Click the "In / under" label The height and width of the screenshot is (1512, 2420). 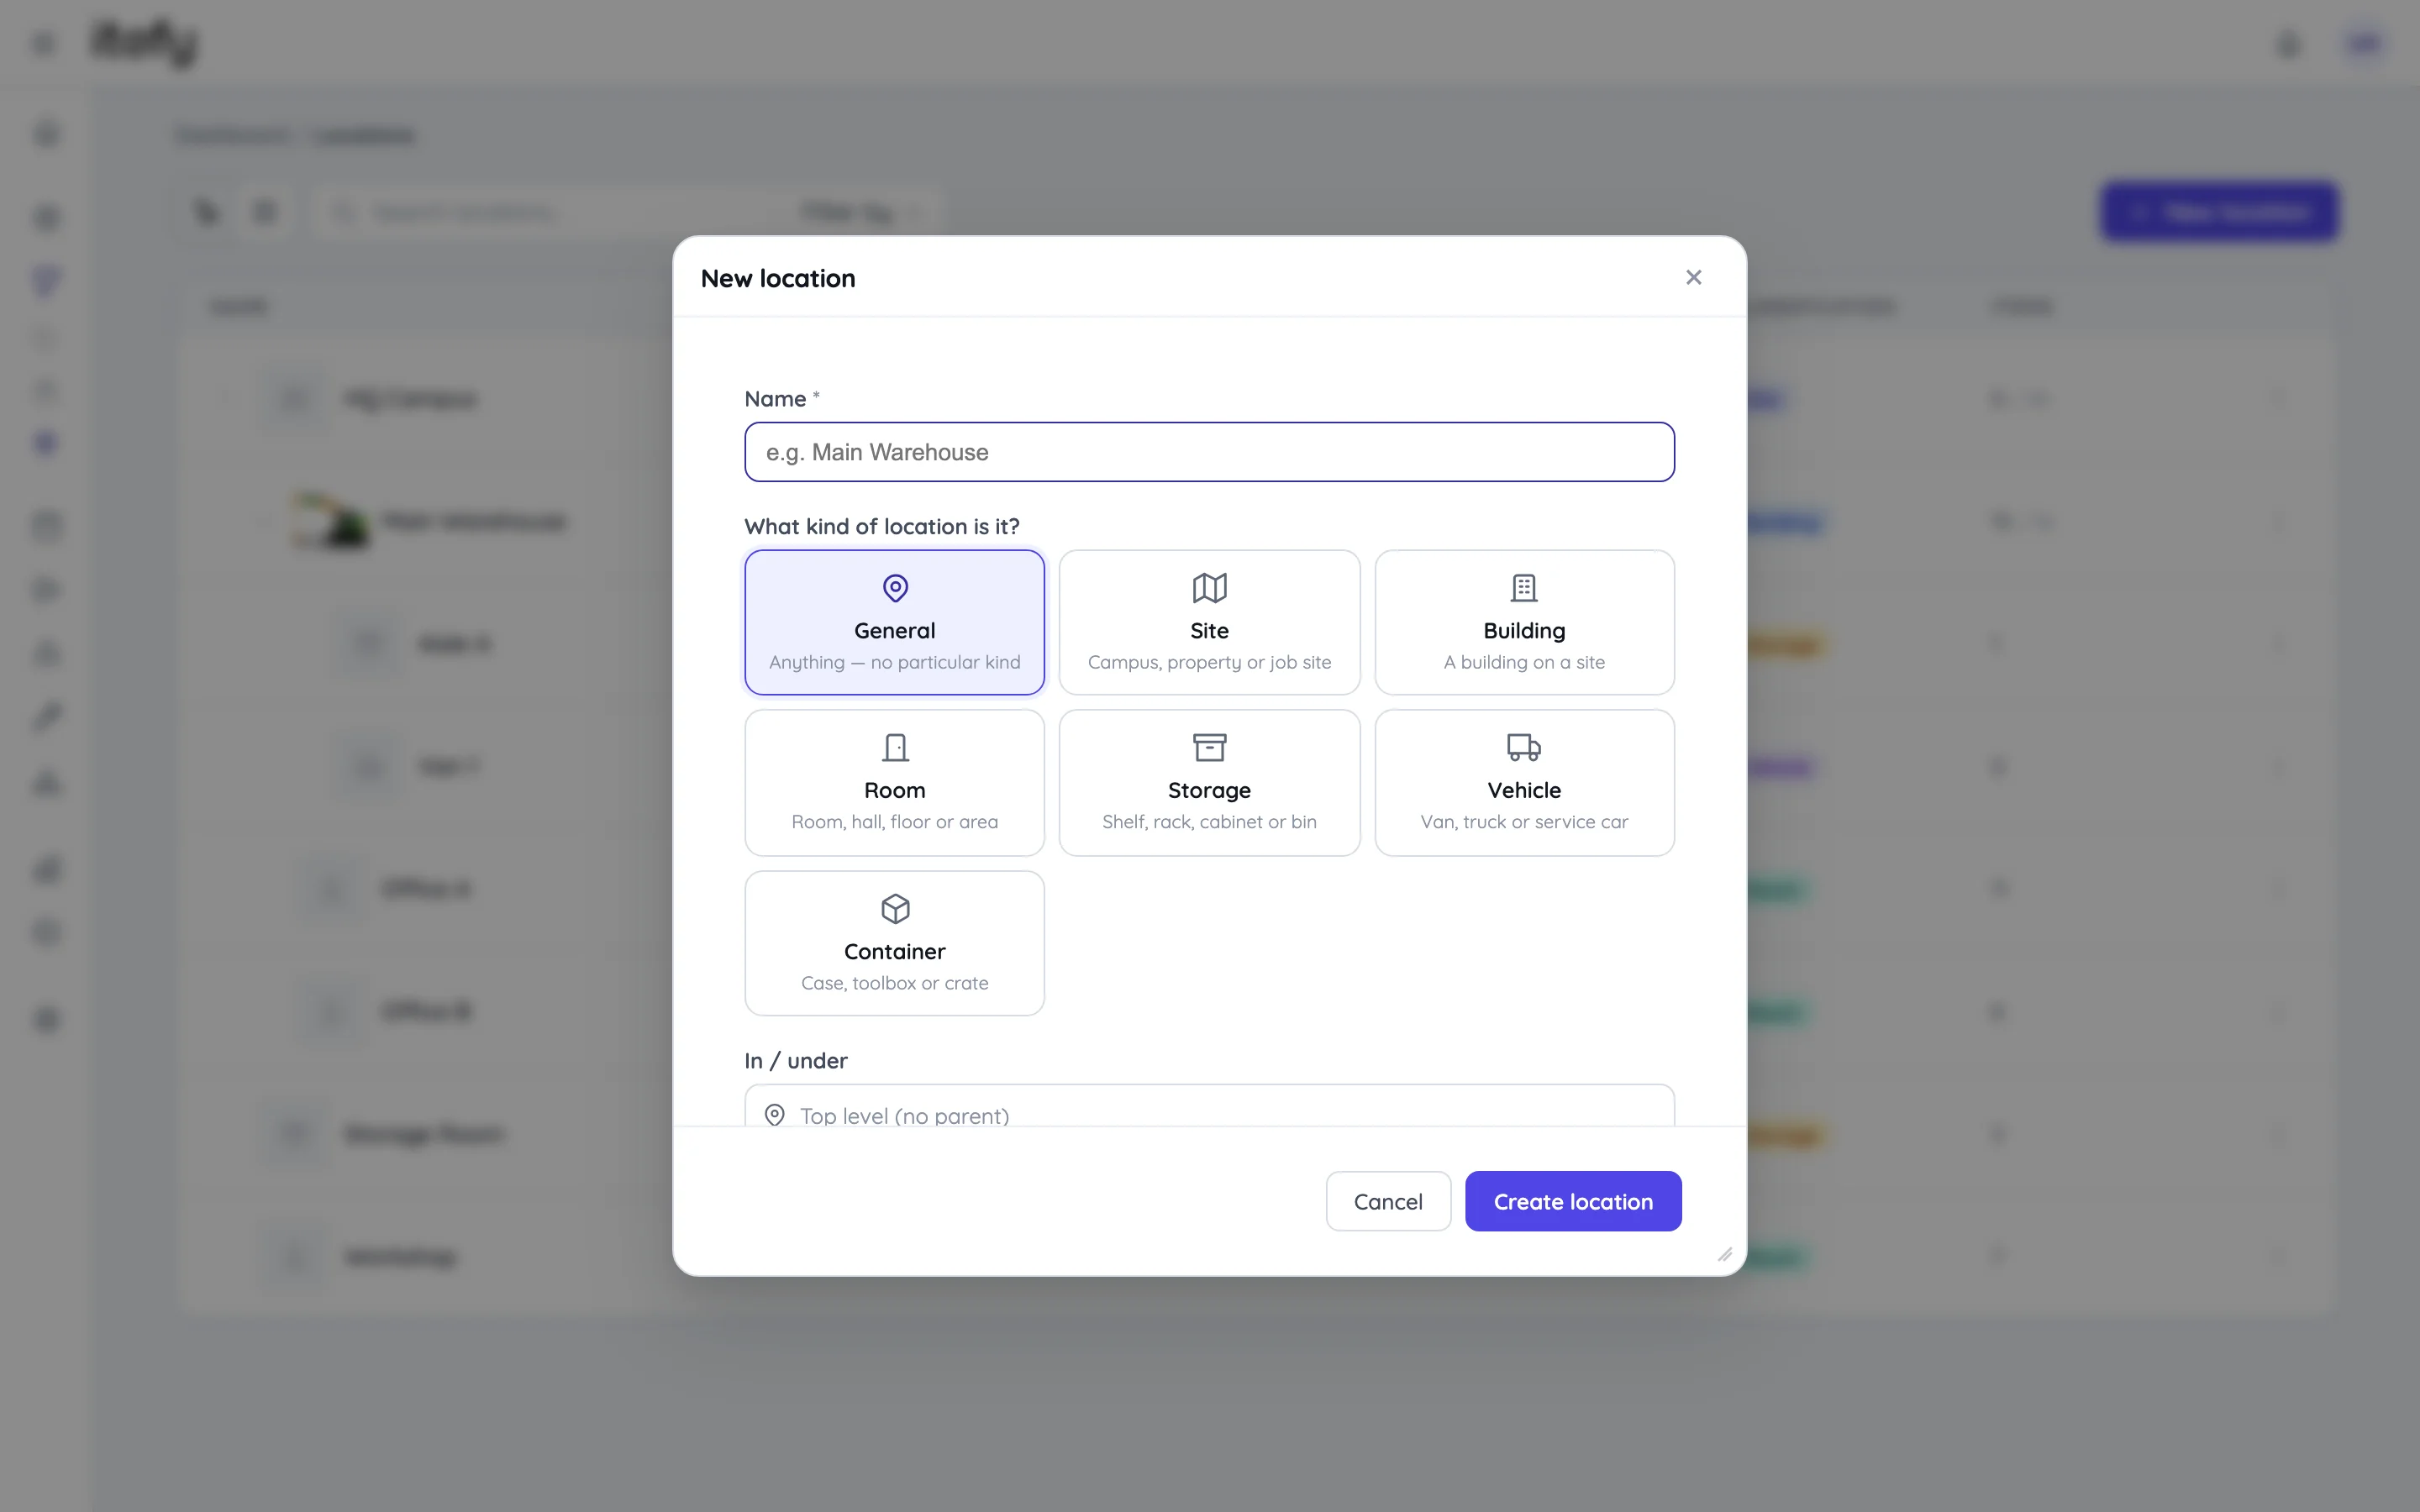[x=796, y=1060]
